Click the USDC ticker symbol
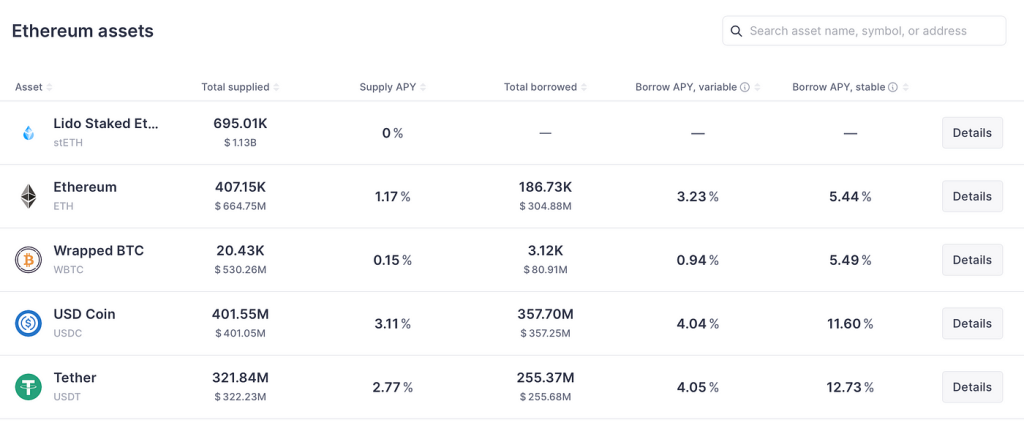 (x=68, y=333)
